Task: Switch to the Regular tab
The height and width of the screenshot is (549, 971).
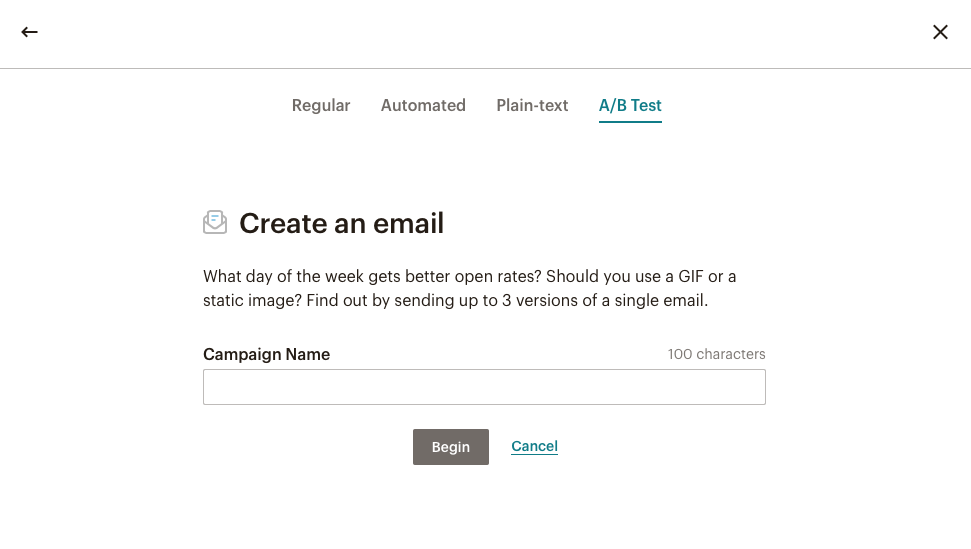Action: click(x=321, y=105)
